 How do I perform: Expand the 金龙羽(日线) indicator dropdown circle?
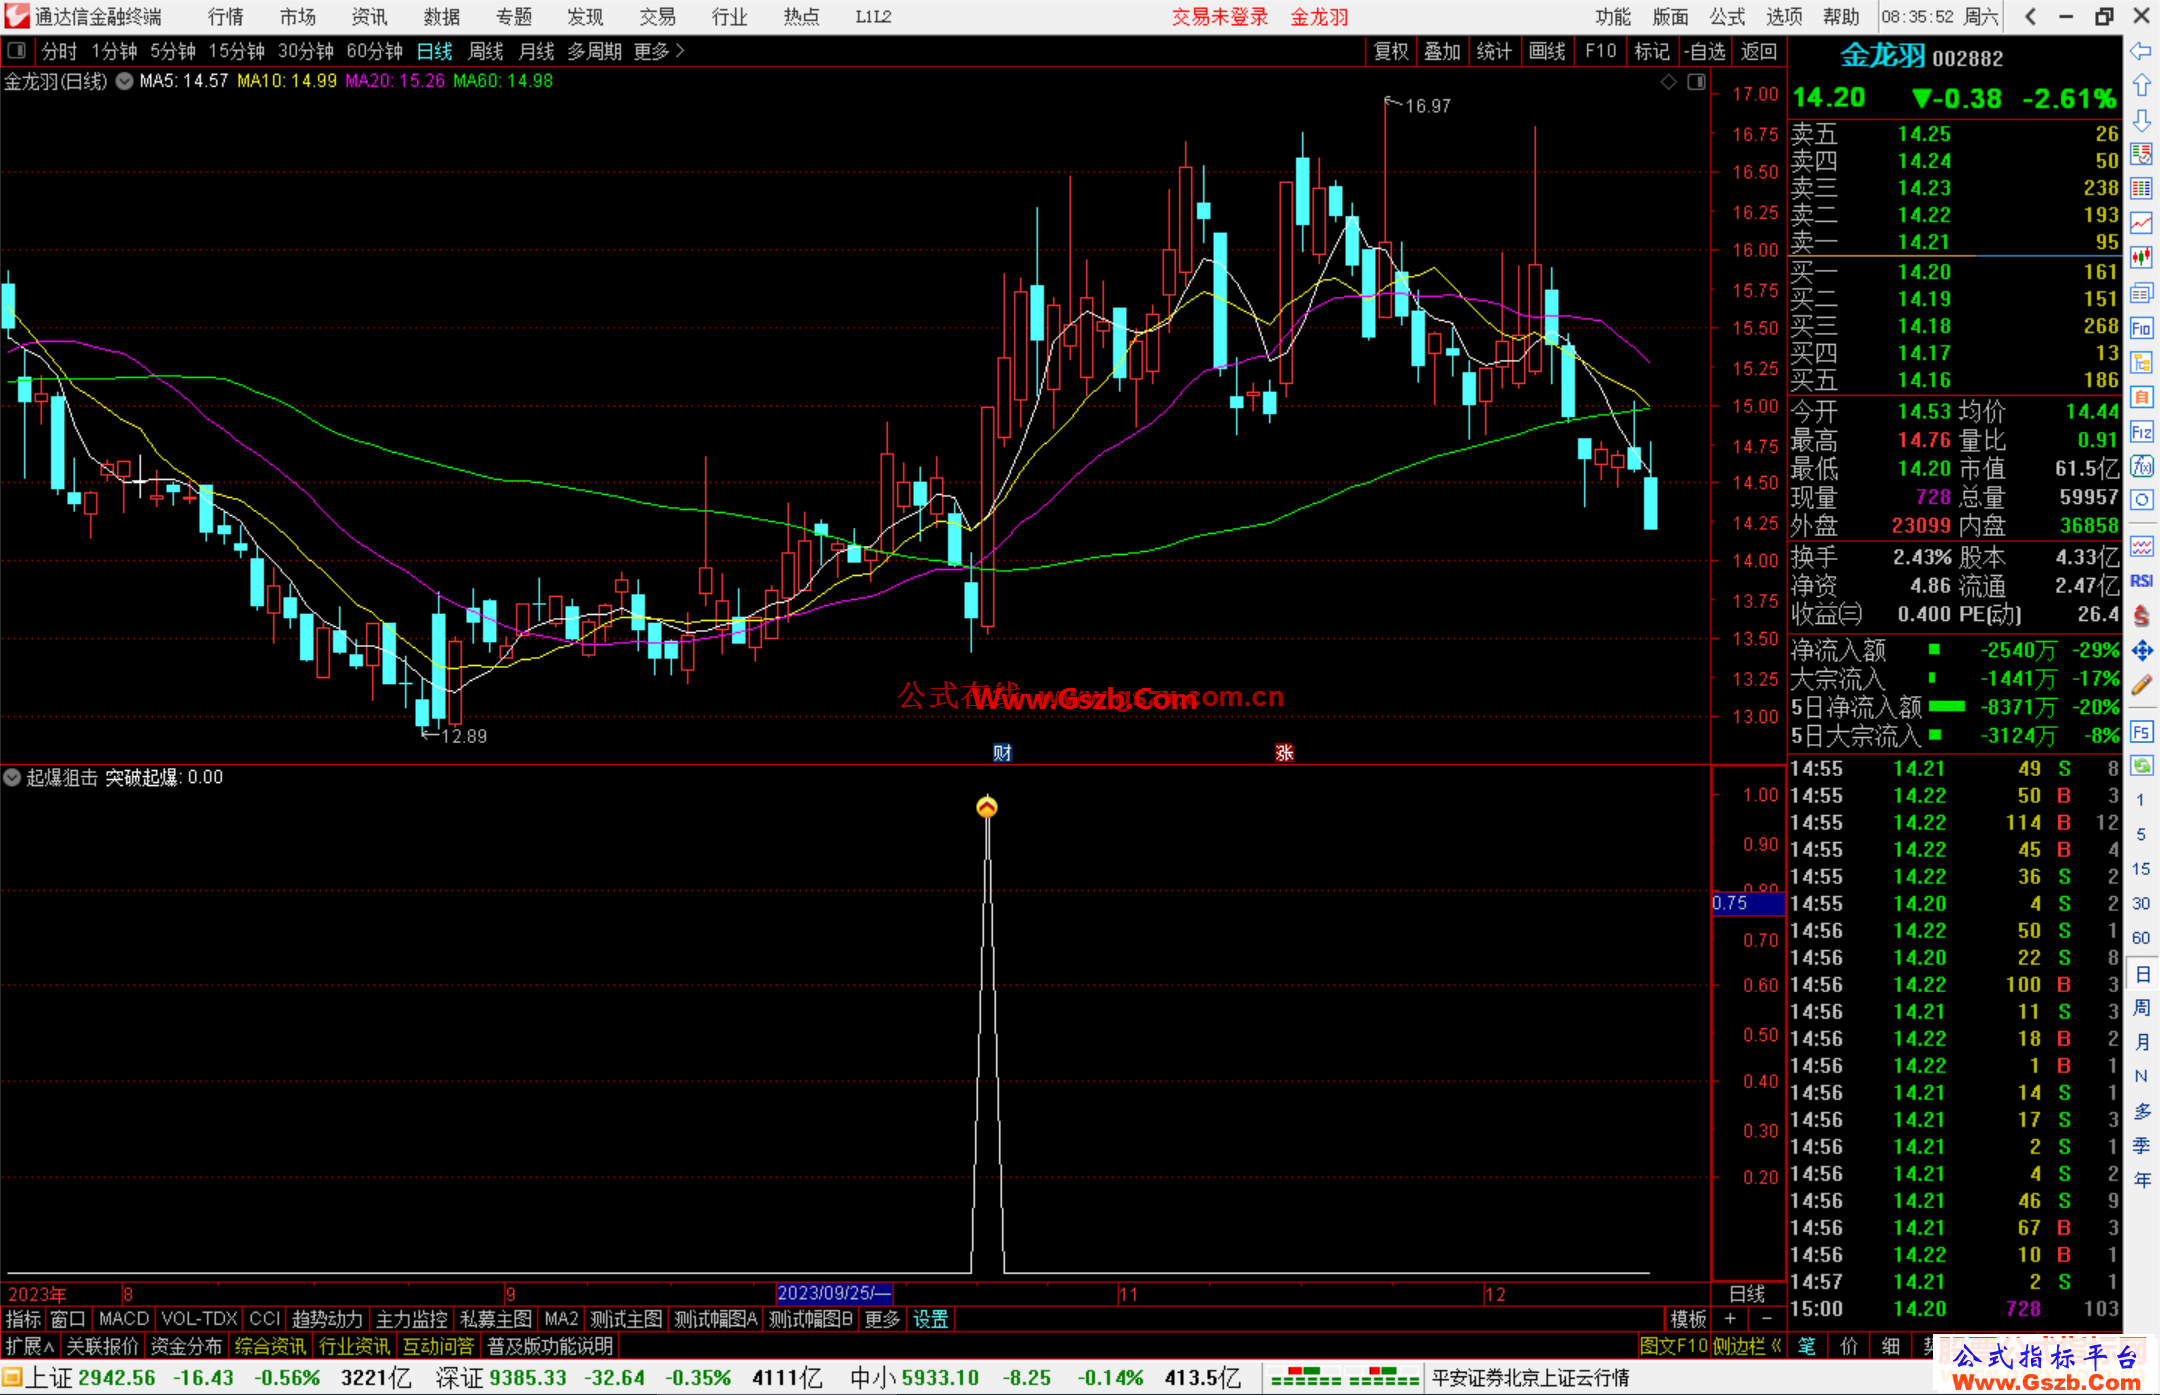124,82
